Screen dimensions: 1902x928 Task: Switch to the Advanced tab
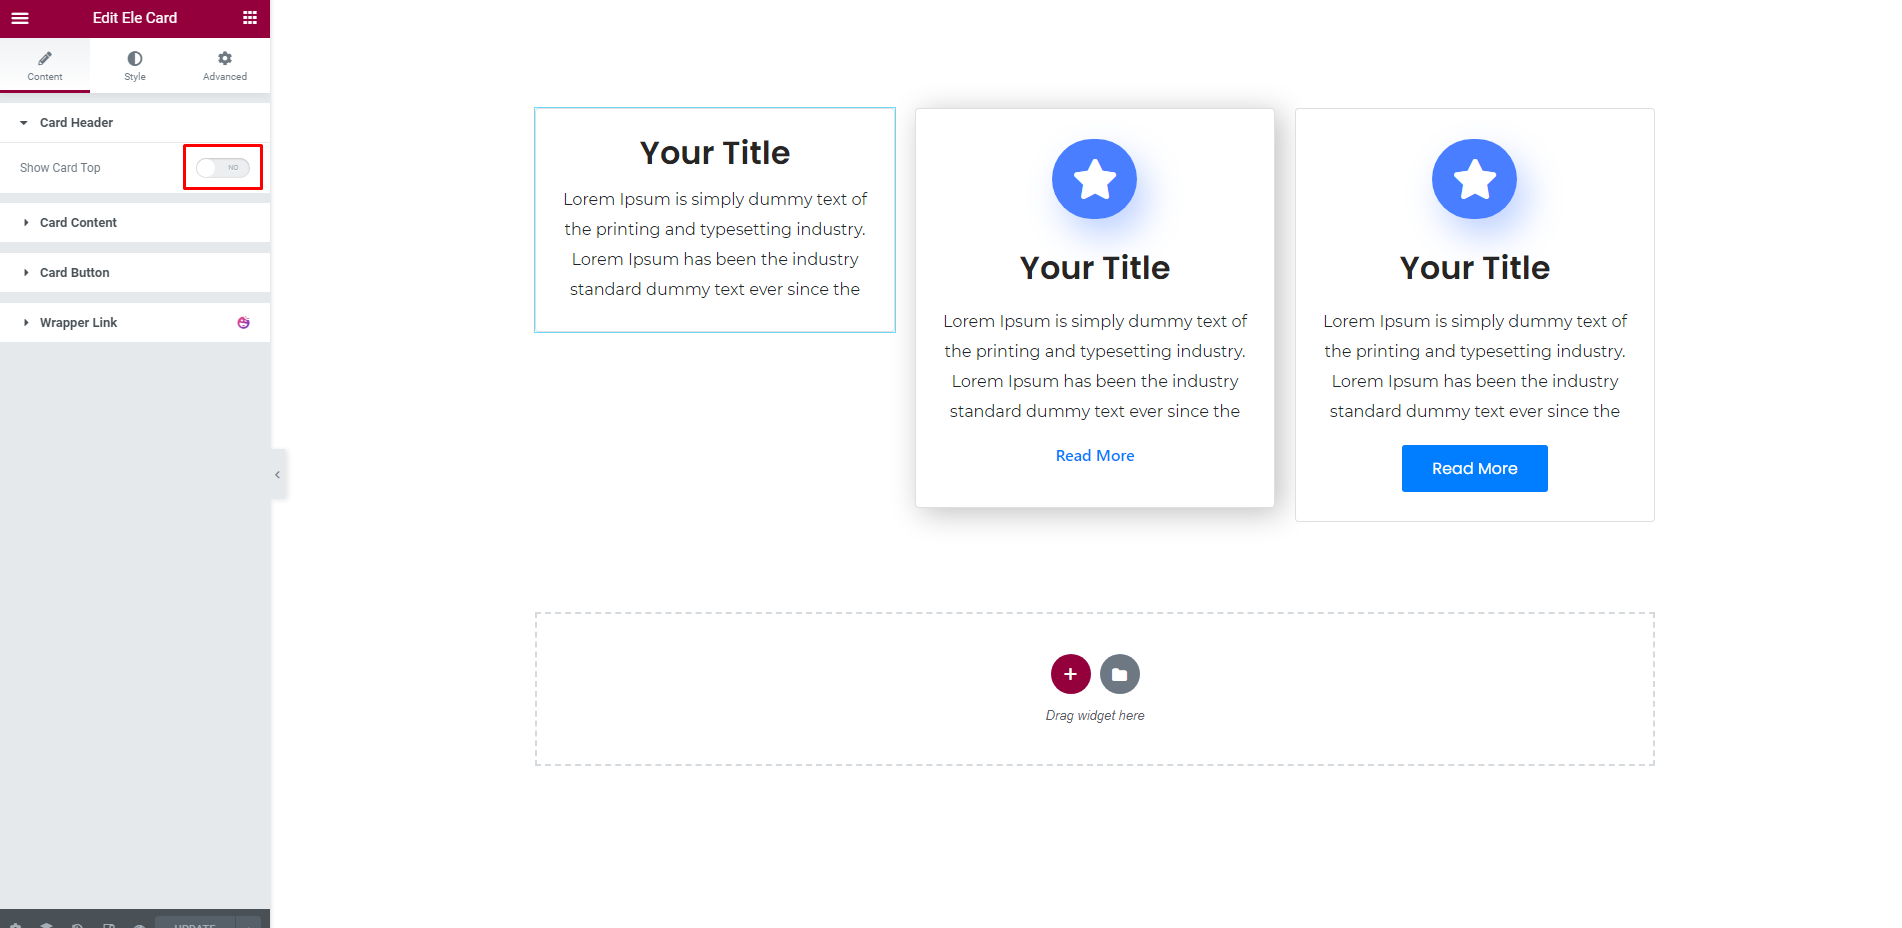(225, 66)
